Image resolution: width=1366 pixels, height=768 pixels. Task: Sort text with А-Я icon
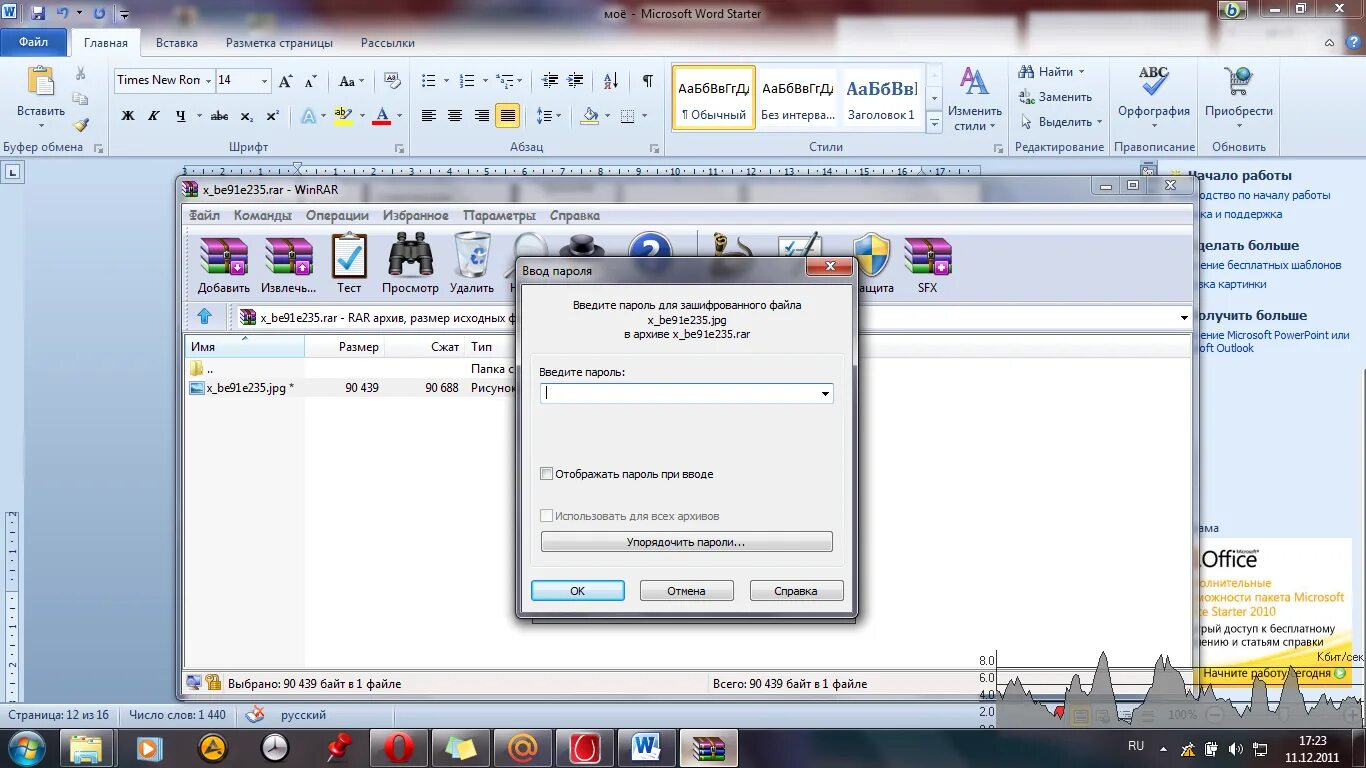tap(611, 81)
